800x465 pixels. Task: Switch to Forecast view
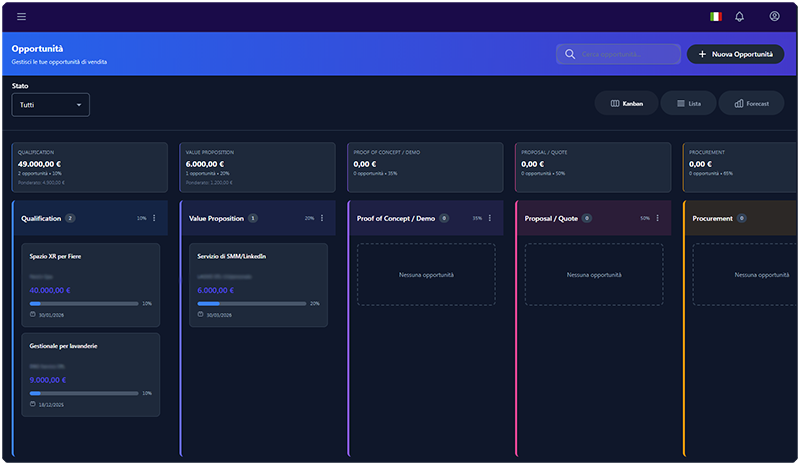click(x=751, y=103)
